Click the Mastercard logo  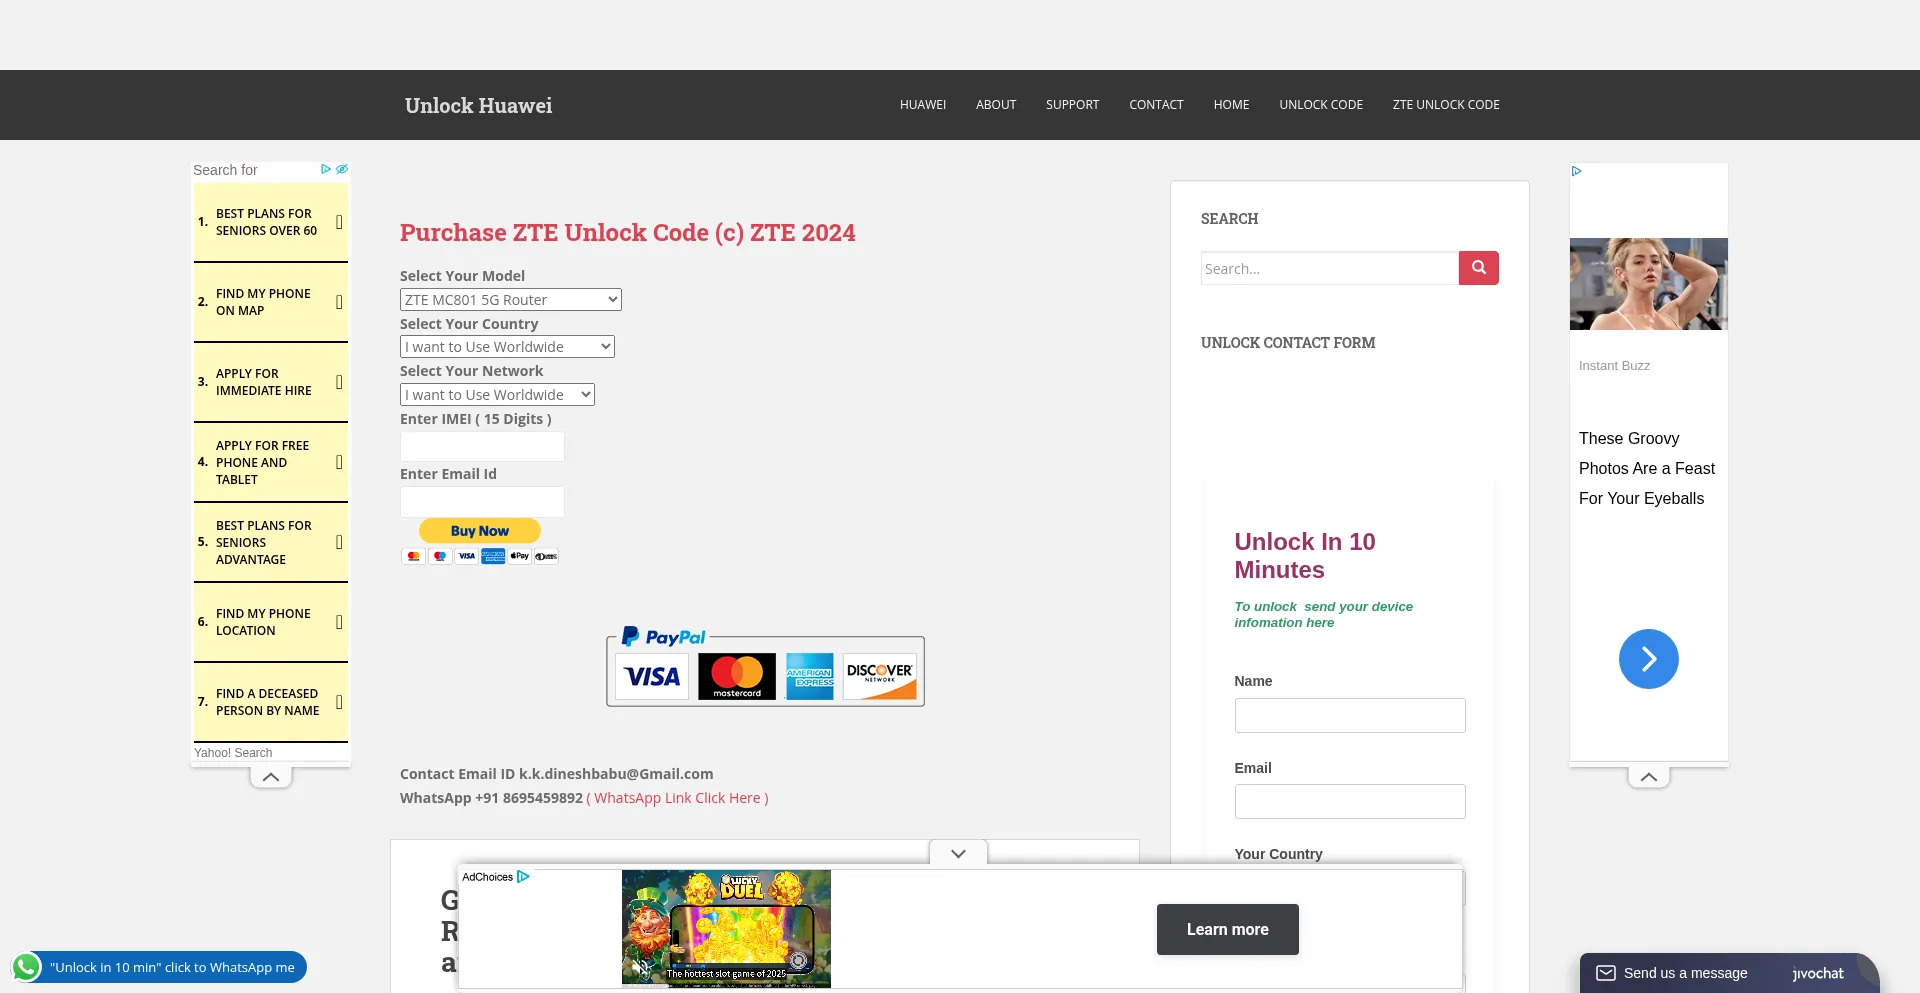click(737, 677)
